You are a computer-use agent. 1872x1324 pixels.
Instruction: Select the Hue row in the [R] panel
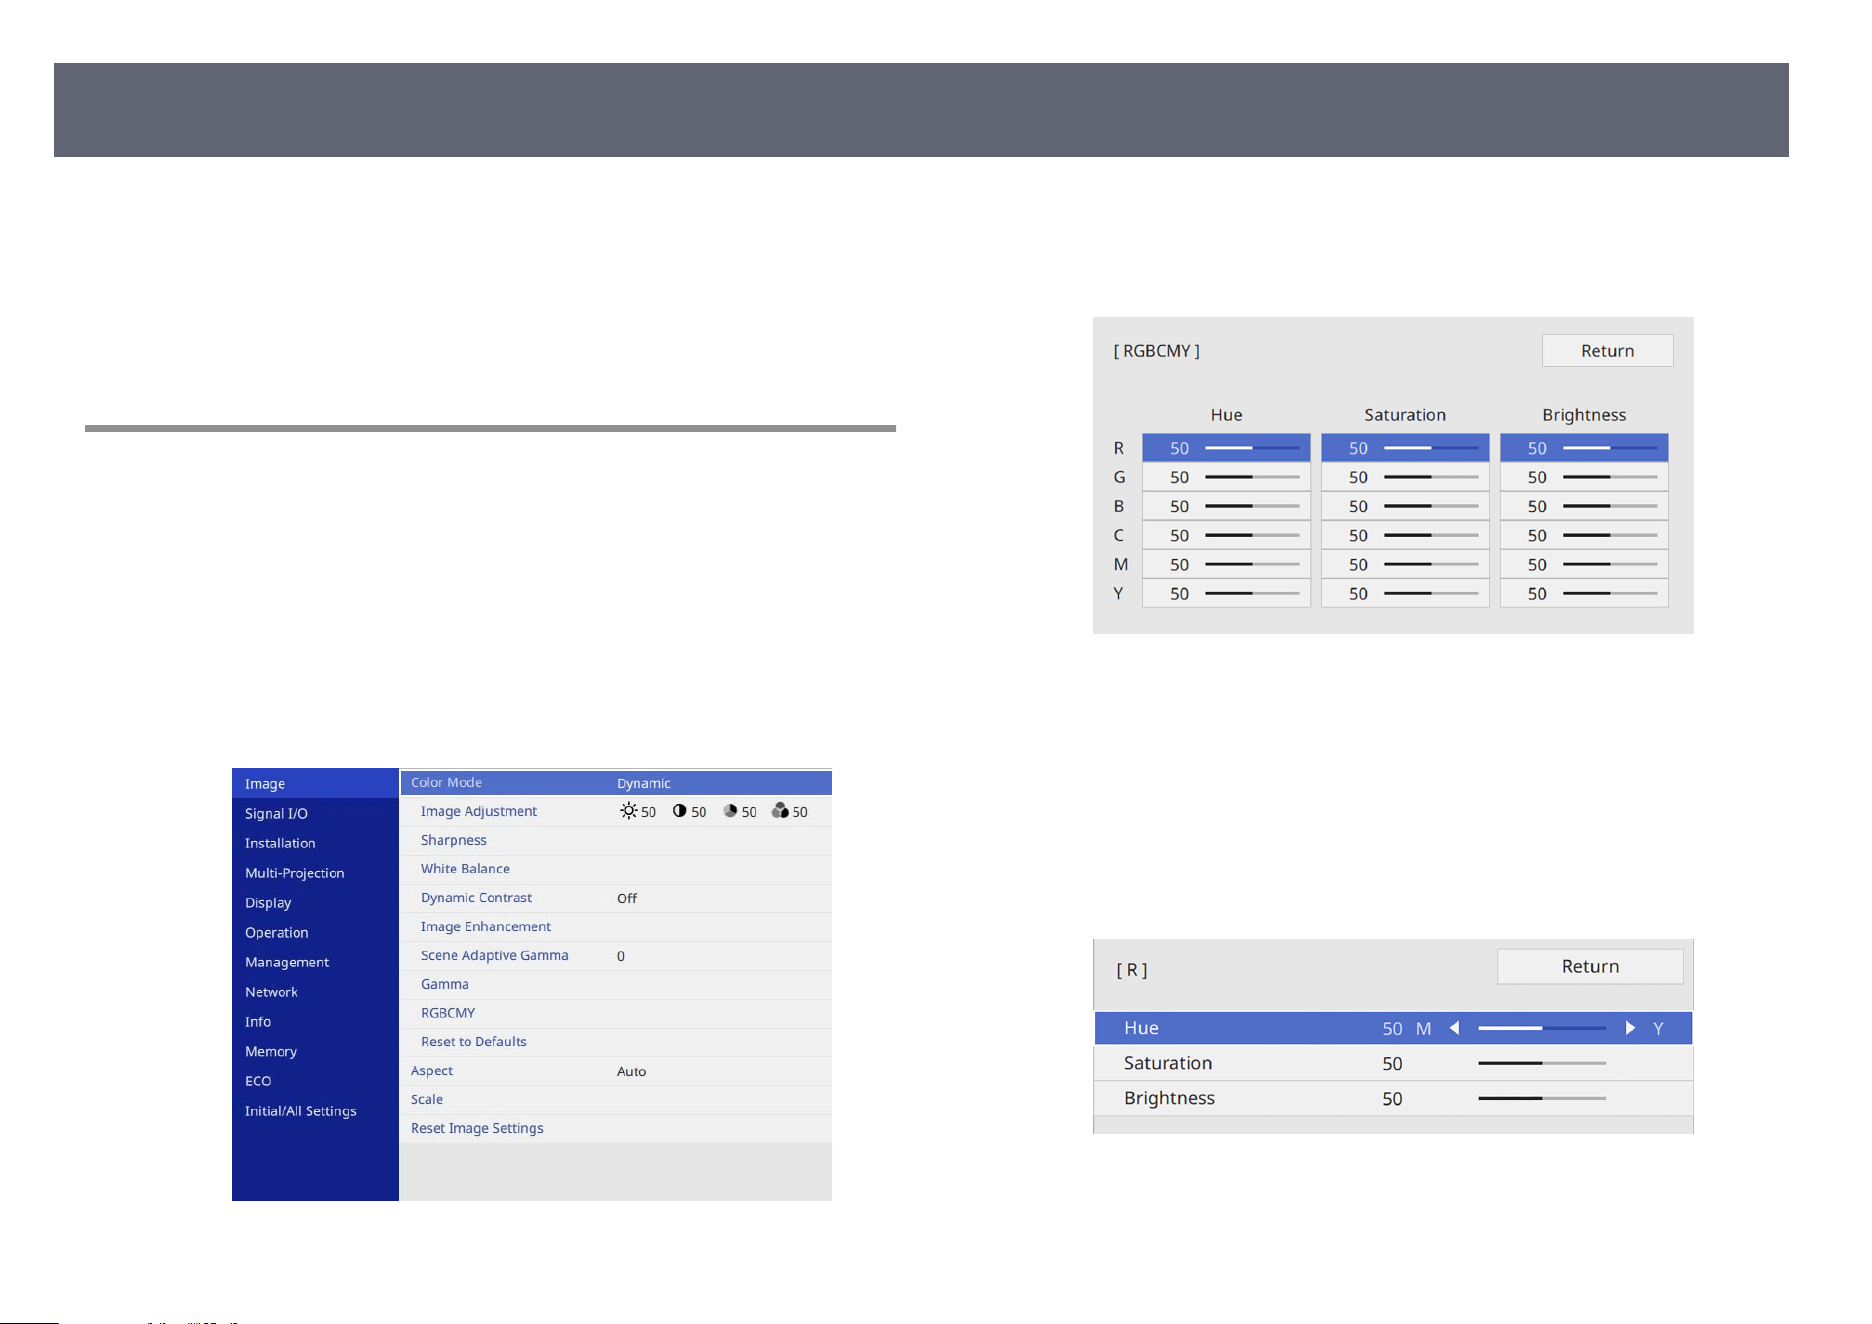[1393, 1028]
